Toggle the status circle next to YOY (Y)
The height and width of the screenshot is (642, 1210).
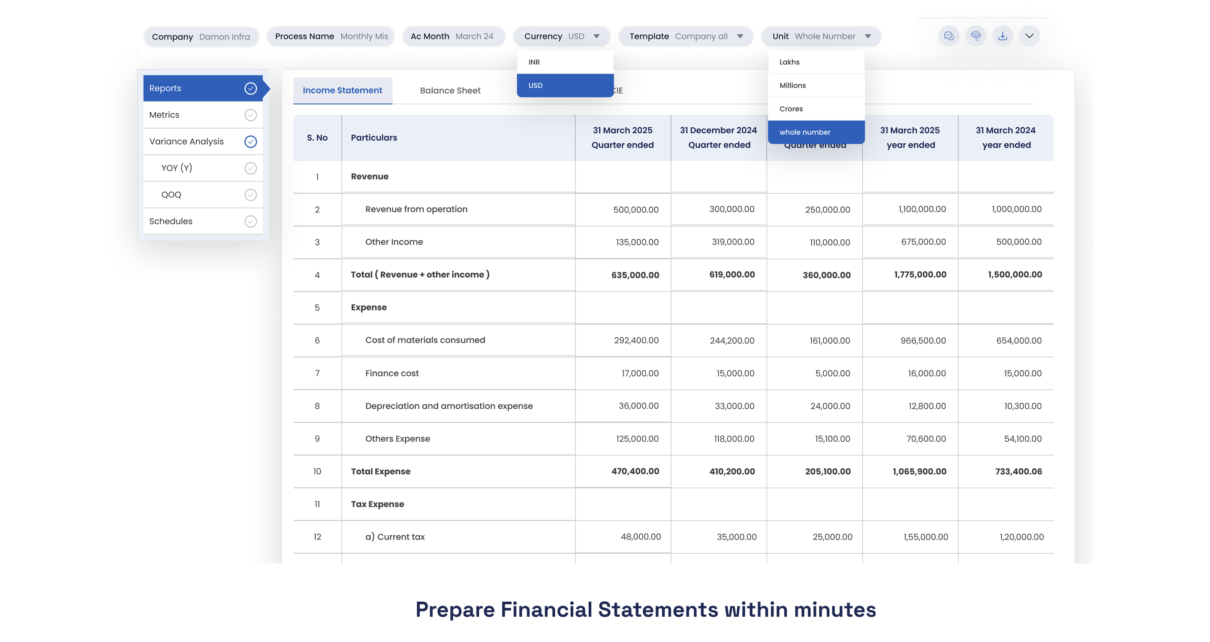[x=250, y=167]
